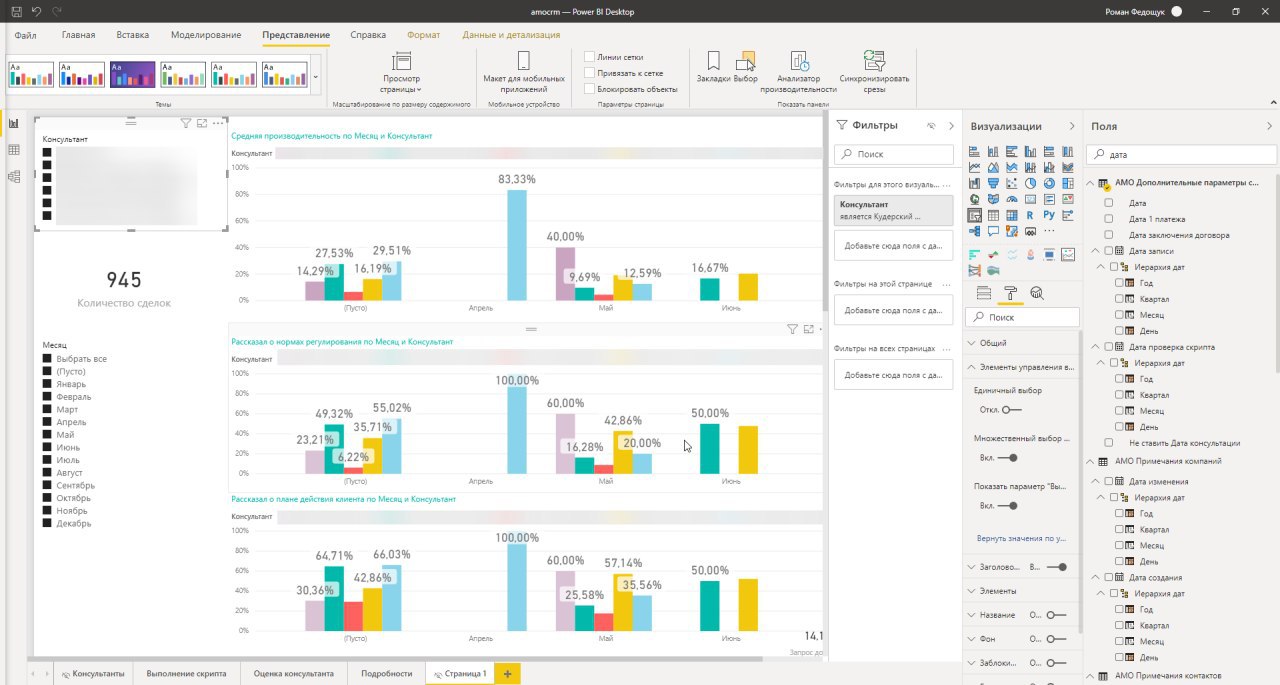Collapse the Элементы управления section
This screenshot has width=1280, height=685.
[1022, 367]
